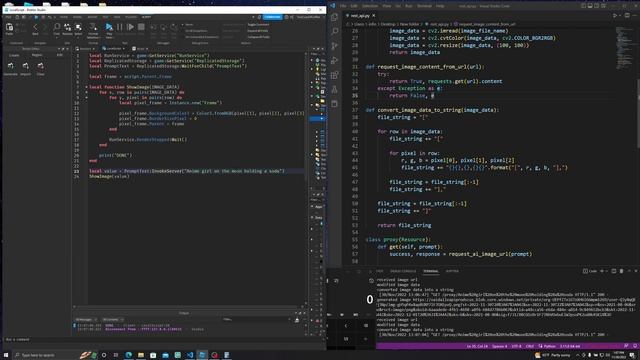Image resolution: width=640 pixels, height=360 pixels.
Task: Open the SCRIPT ribbon tab in Roblox Studio
Action: [146, 17]
